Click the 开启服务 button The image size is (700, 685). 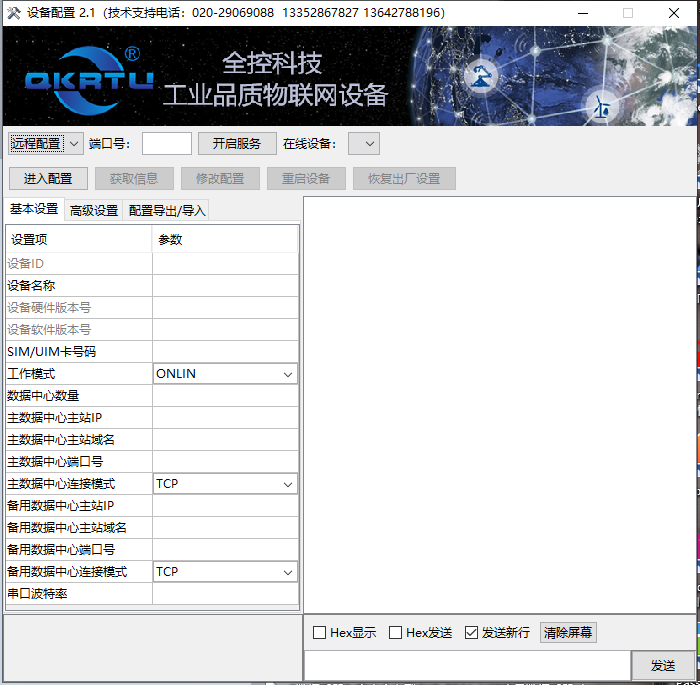tap(237, 144)
